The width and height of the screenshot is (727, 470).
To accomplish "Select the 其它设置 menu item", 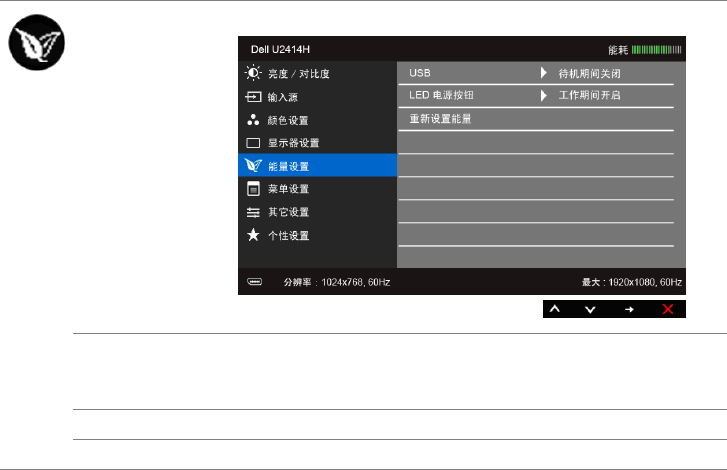I will click(318, 212).
